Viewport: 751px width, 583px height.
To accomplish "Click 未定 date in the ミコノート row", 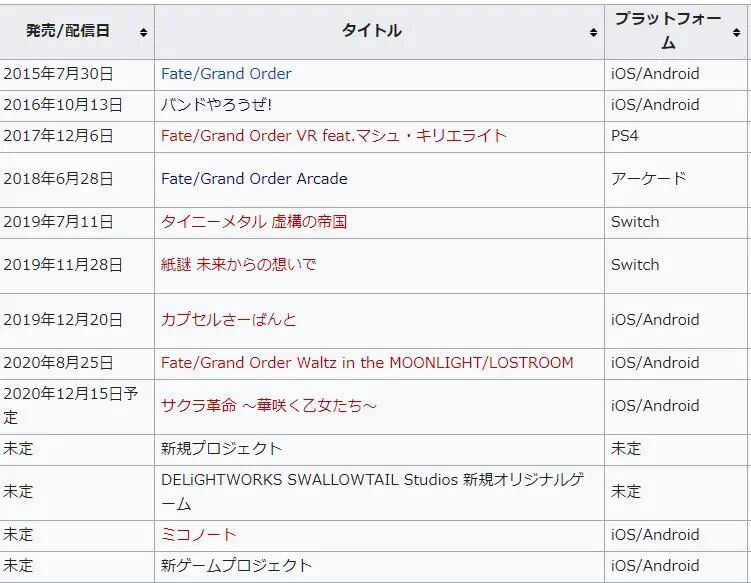I will point(18,535).
